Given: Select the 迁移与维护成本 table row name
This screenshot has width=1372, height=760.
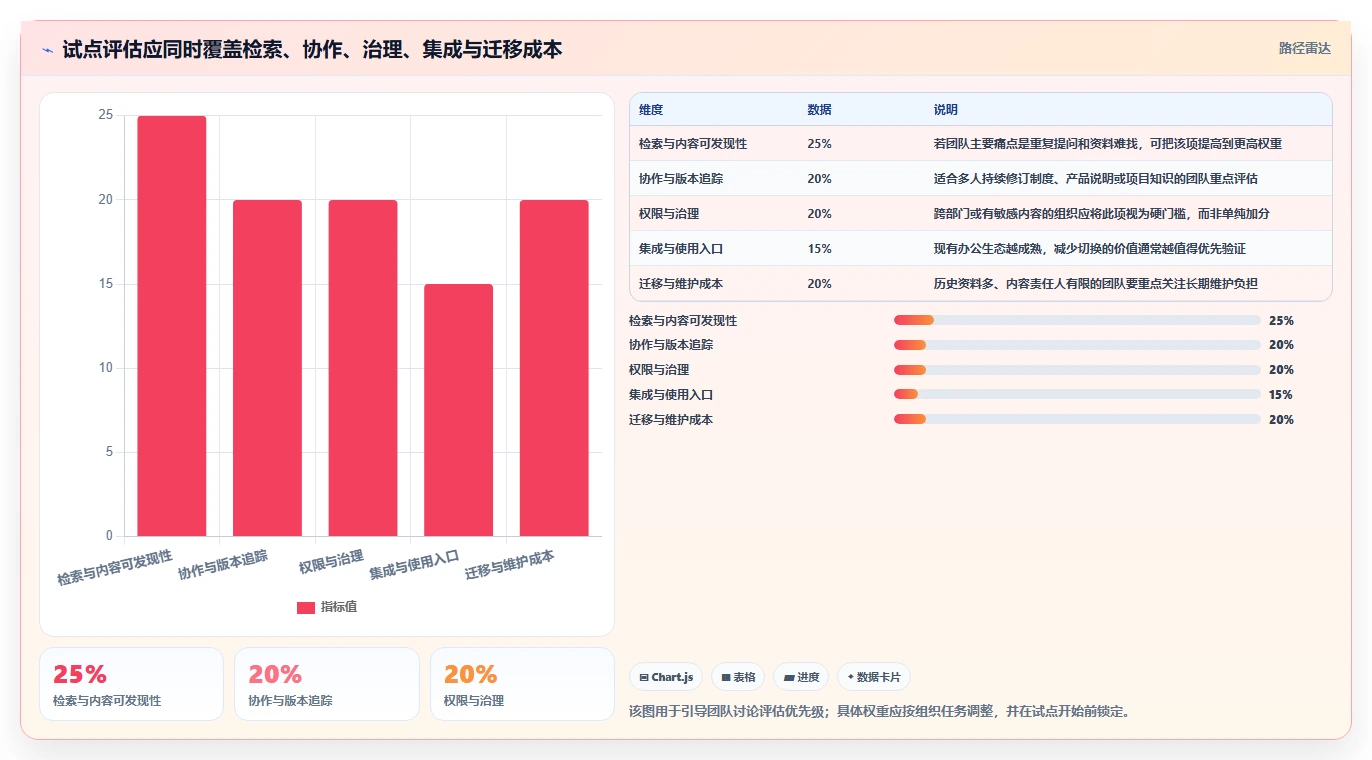Looking at the screenshot, I should (681, 284).
